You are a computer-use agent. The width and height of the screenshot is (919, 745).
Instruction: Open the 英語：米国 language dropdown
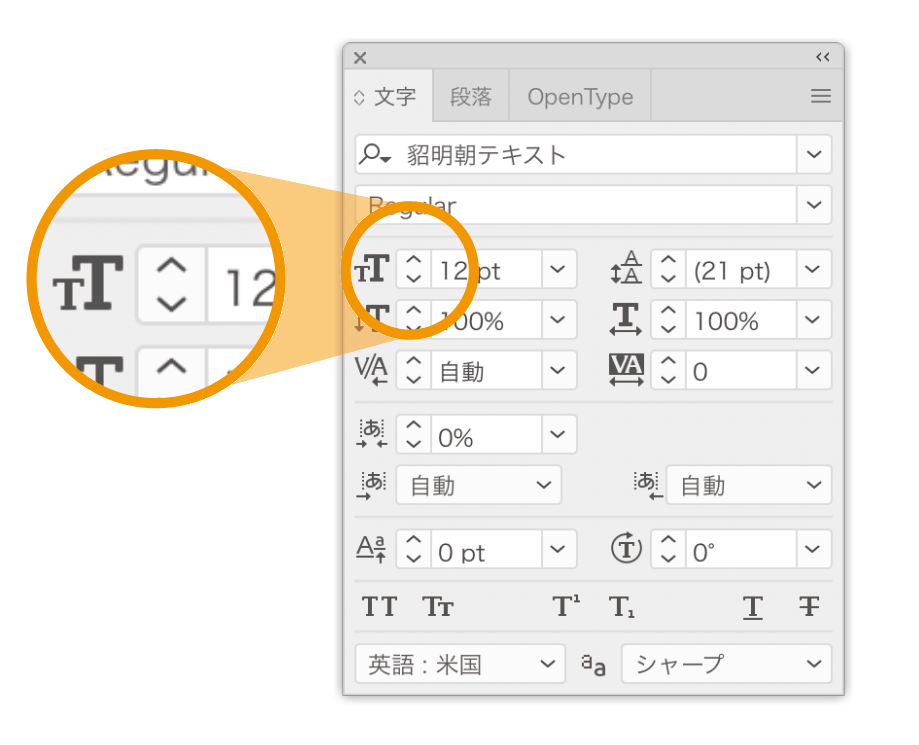pyautogui.click(x=460, y=664)
